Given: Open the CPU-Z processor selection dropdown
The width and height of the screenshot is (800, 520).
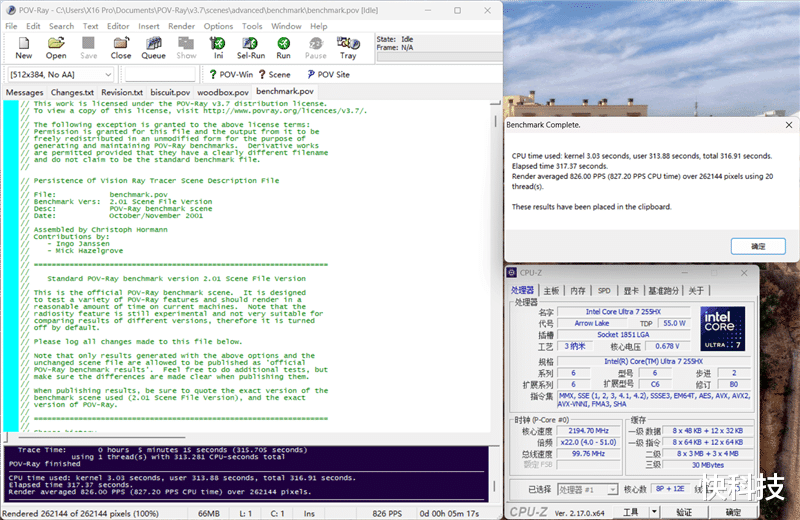Looking at the screenshot, I should tap(588, 489).
